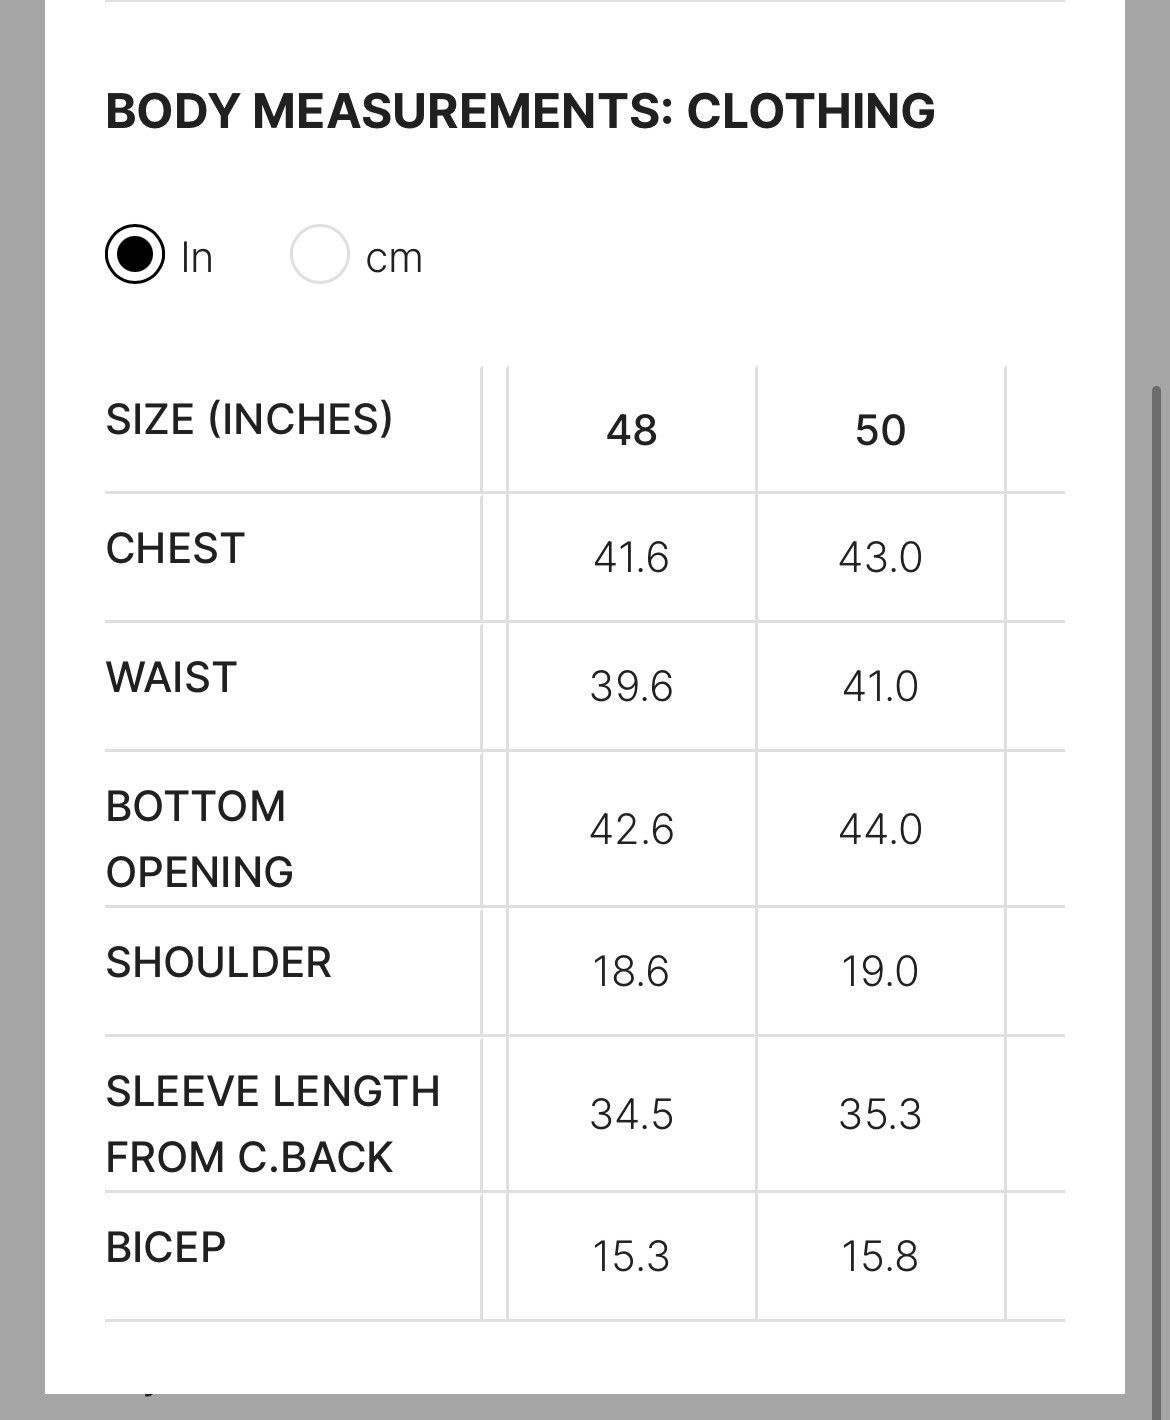Image resolution: width=1170 pixels, height=1420 pixels.
Task: Click the SHOULDER row label
Action: pyautogui.click(x=218, y=963)
